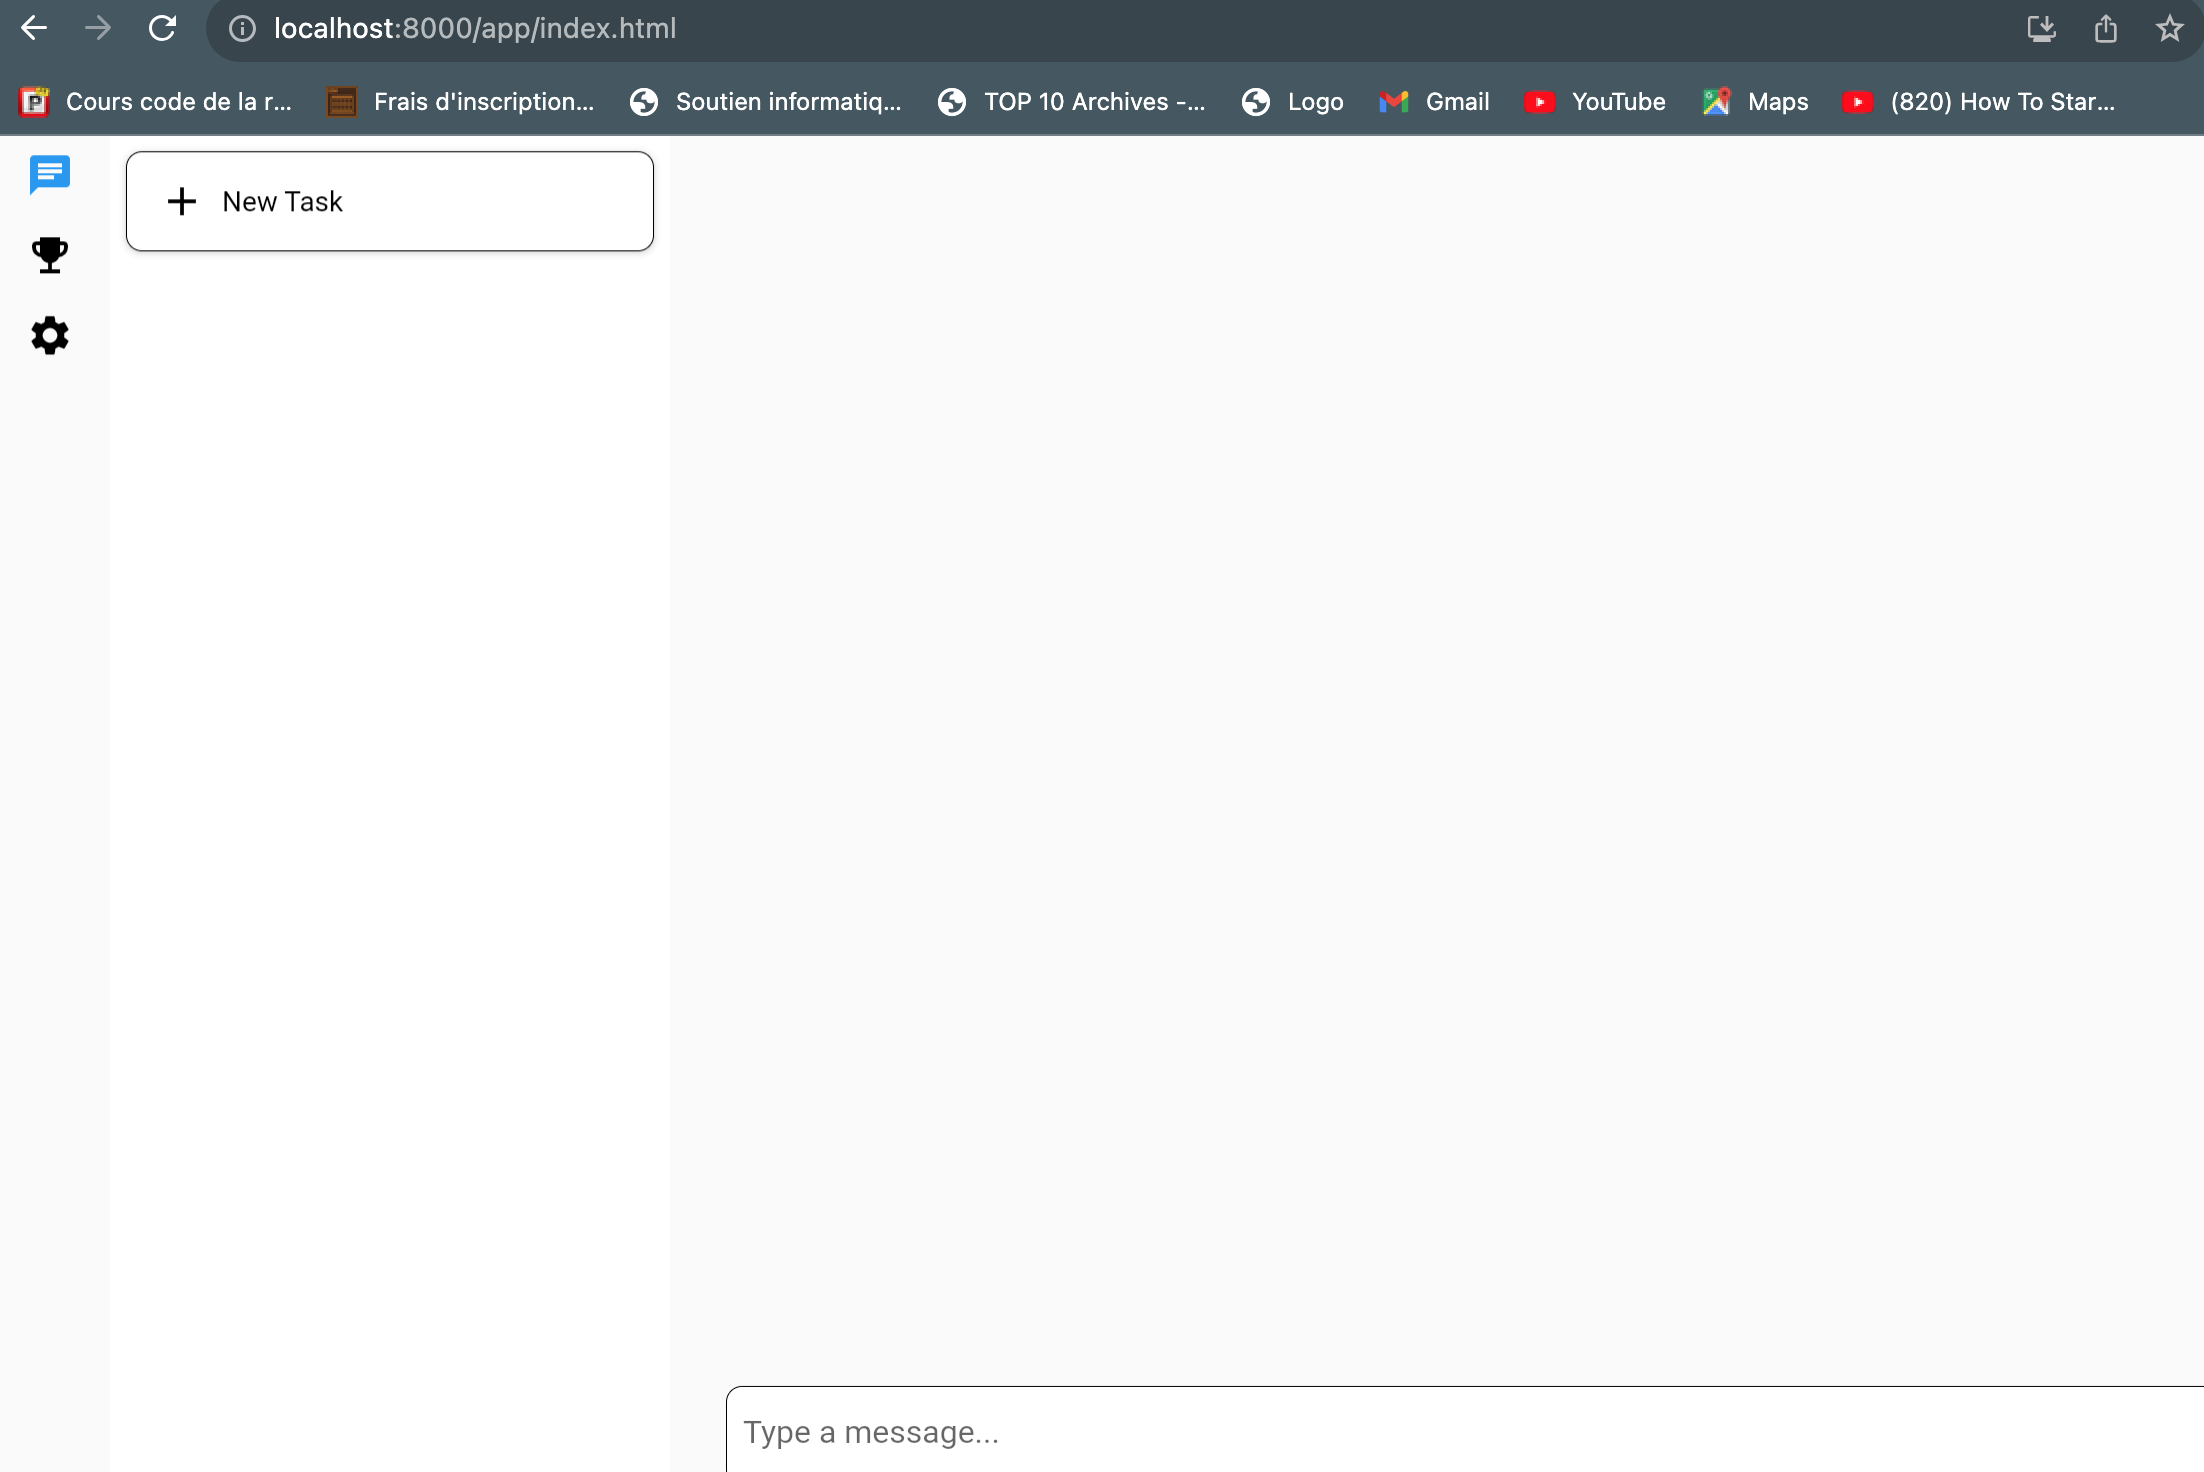Click the install app download icon
2204x1472 pixels.
(x=2041, y=28)
